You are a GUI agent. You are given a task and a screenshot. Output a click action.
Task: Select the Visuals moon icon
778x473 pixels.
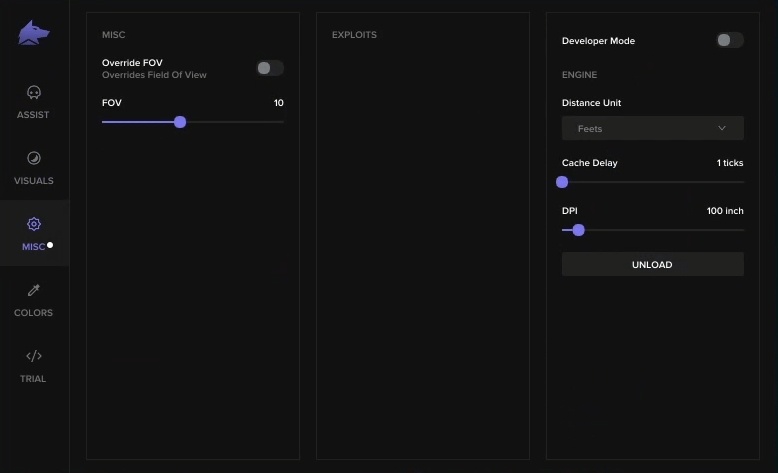[x=33, y=158]
